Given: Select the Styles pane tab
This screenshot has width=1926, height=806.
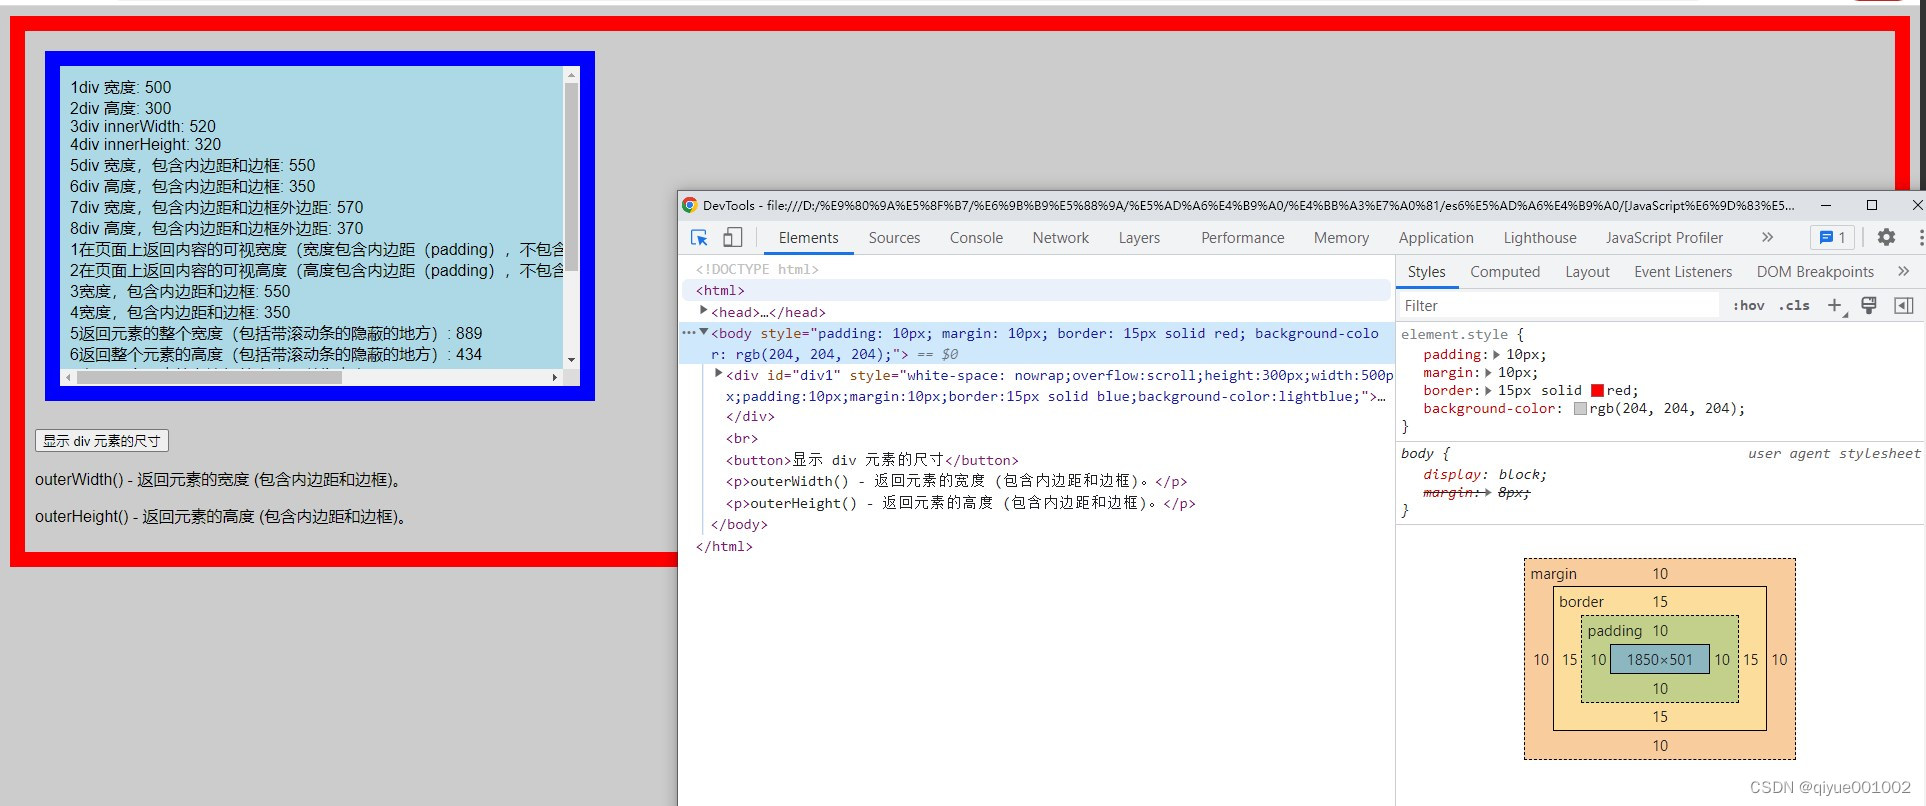Looking at the screenshot, I should pos(1426,272).
